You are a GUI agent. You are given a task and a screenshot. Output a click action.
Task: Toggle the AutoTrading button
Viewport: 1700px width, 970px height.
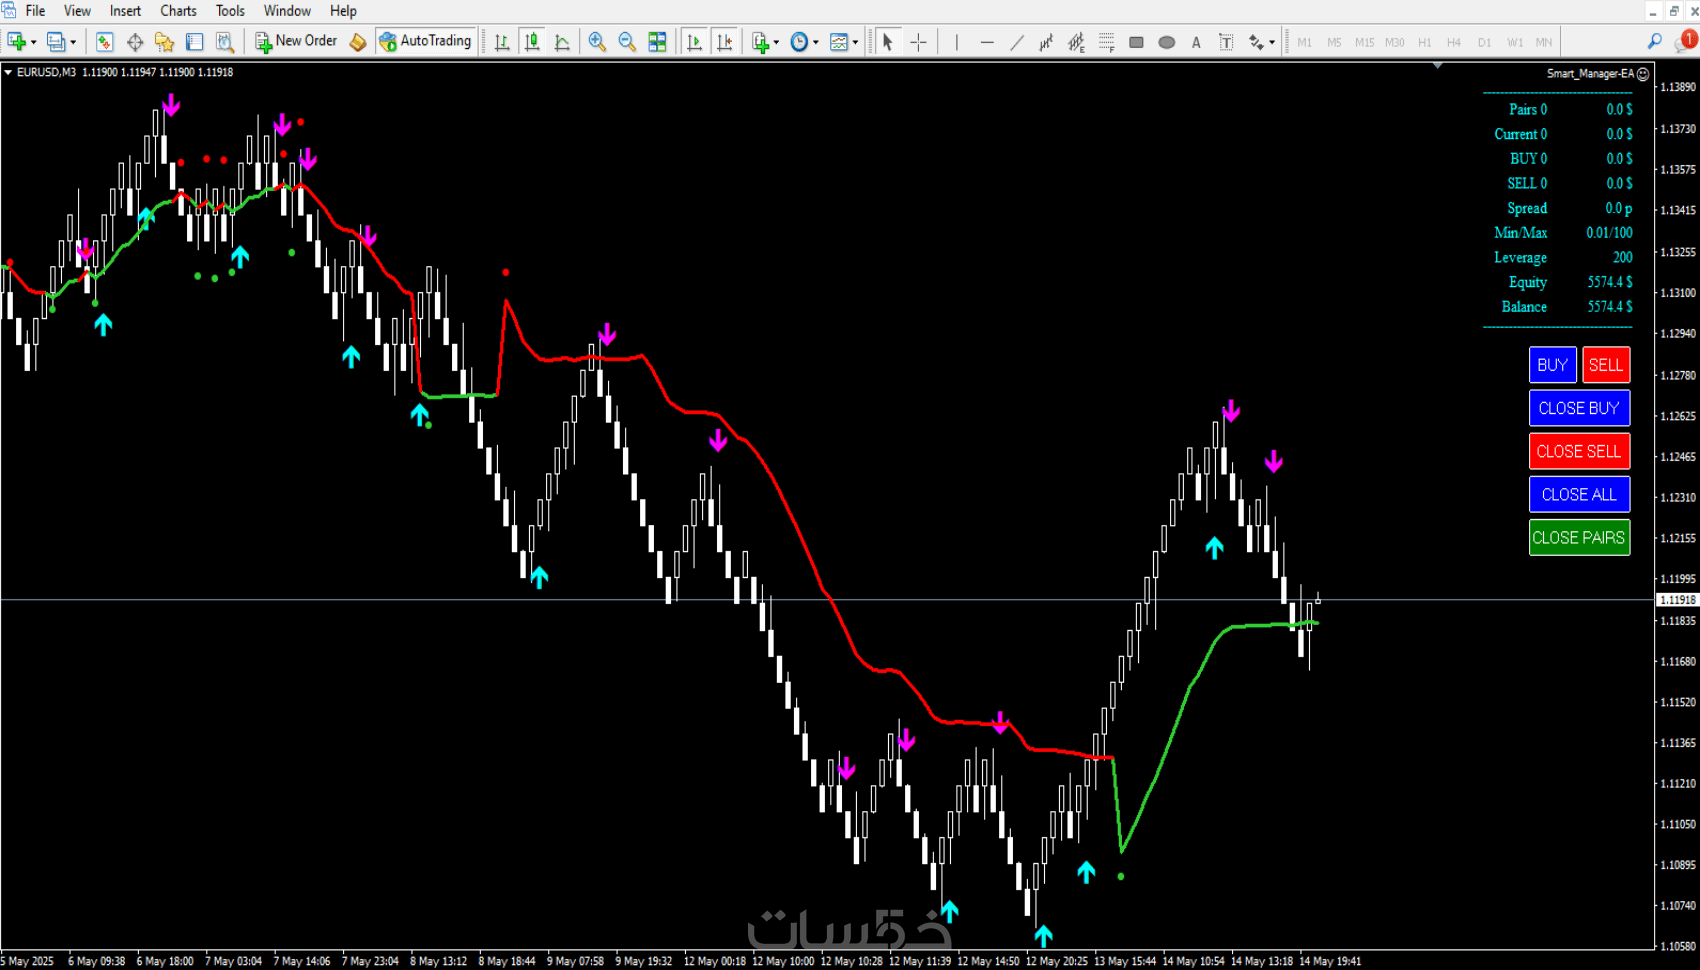pos(425,41)
